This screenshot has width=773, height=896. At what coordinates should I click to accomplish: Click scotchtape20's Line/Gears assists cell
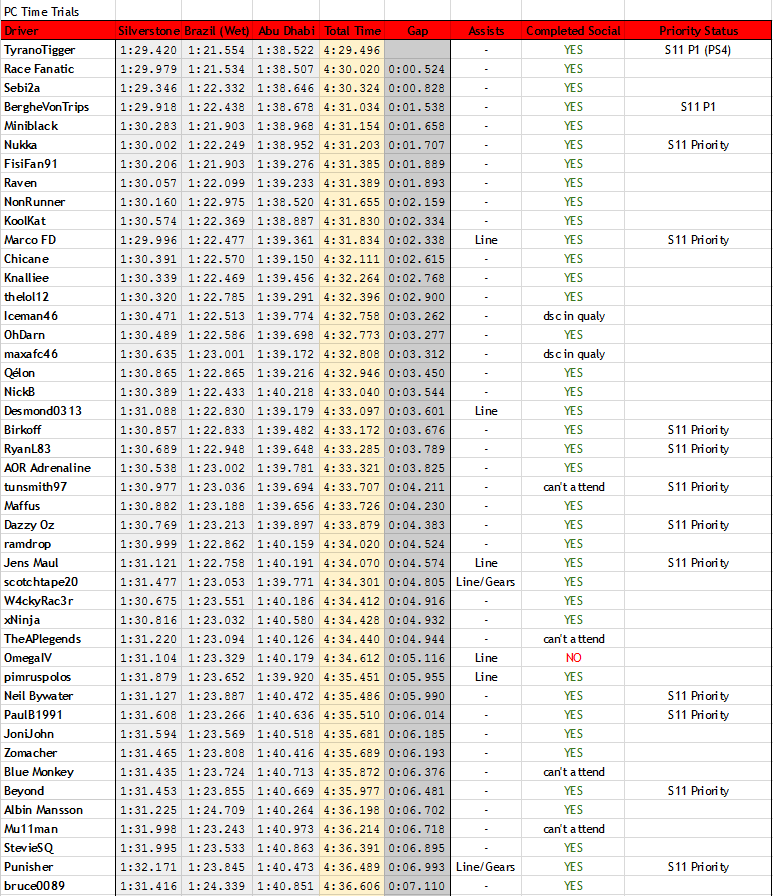486,582
